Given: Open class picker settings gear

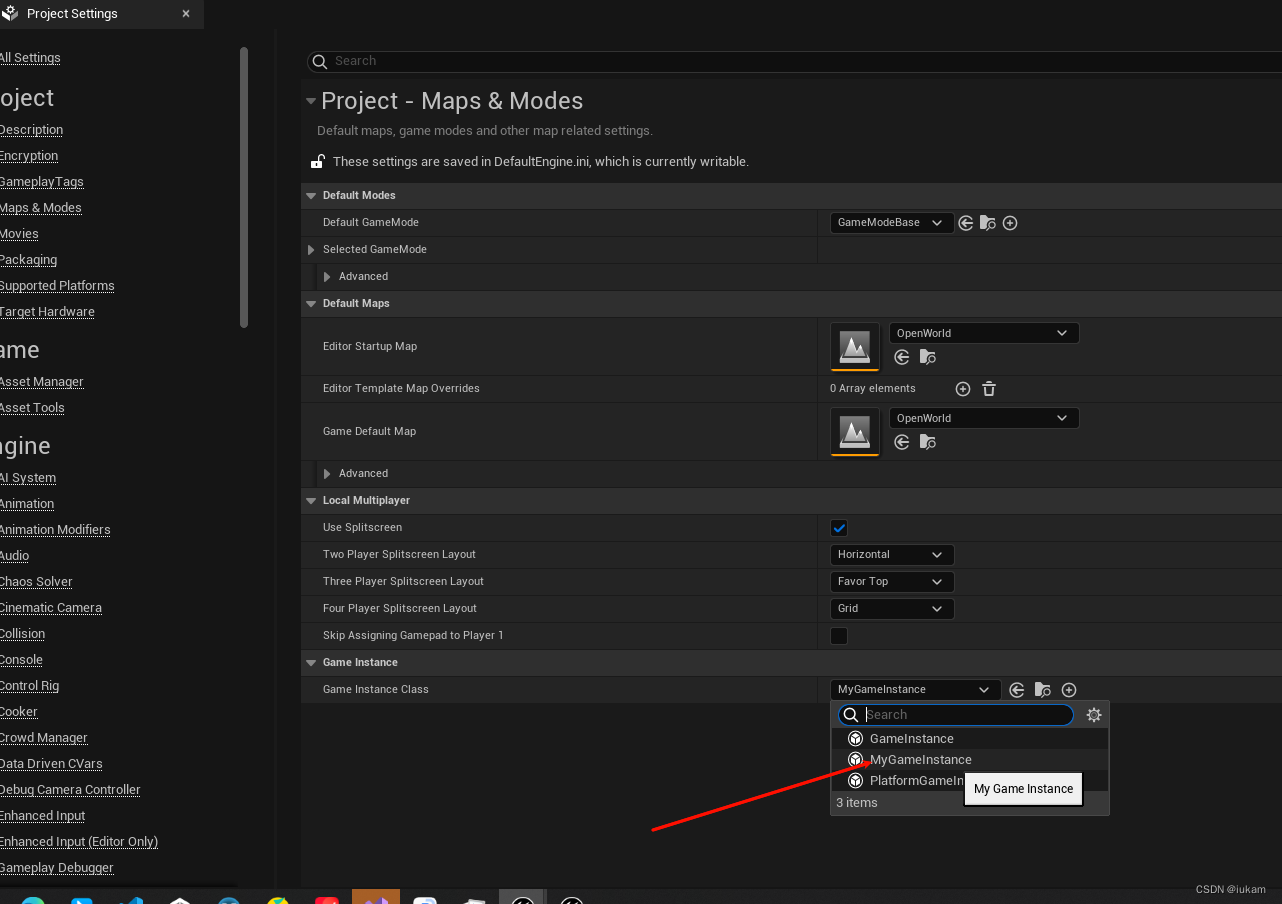Looking at the screenshot, I should pyautogui.click(x=1094, y=715).
